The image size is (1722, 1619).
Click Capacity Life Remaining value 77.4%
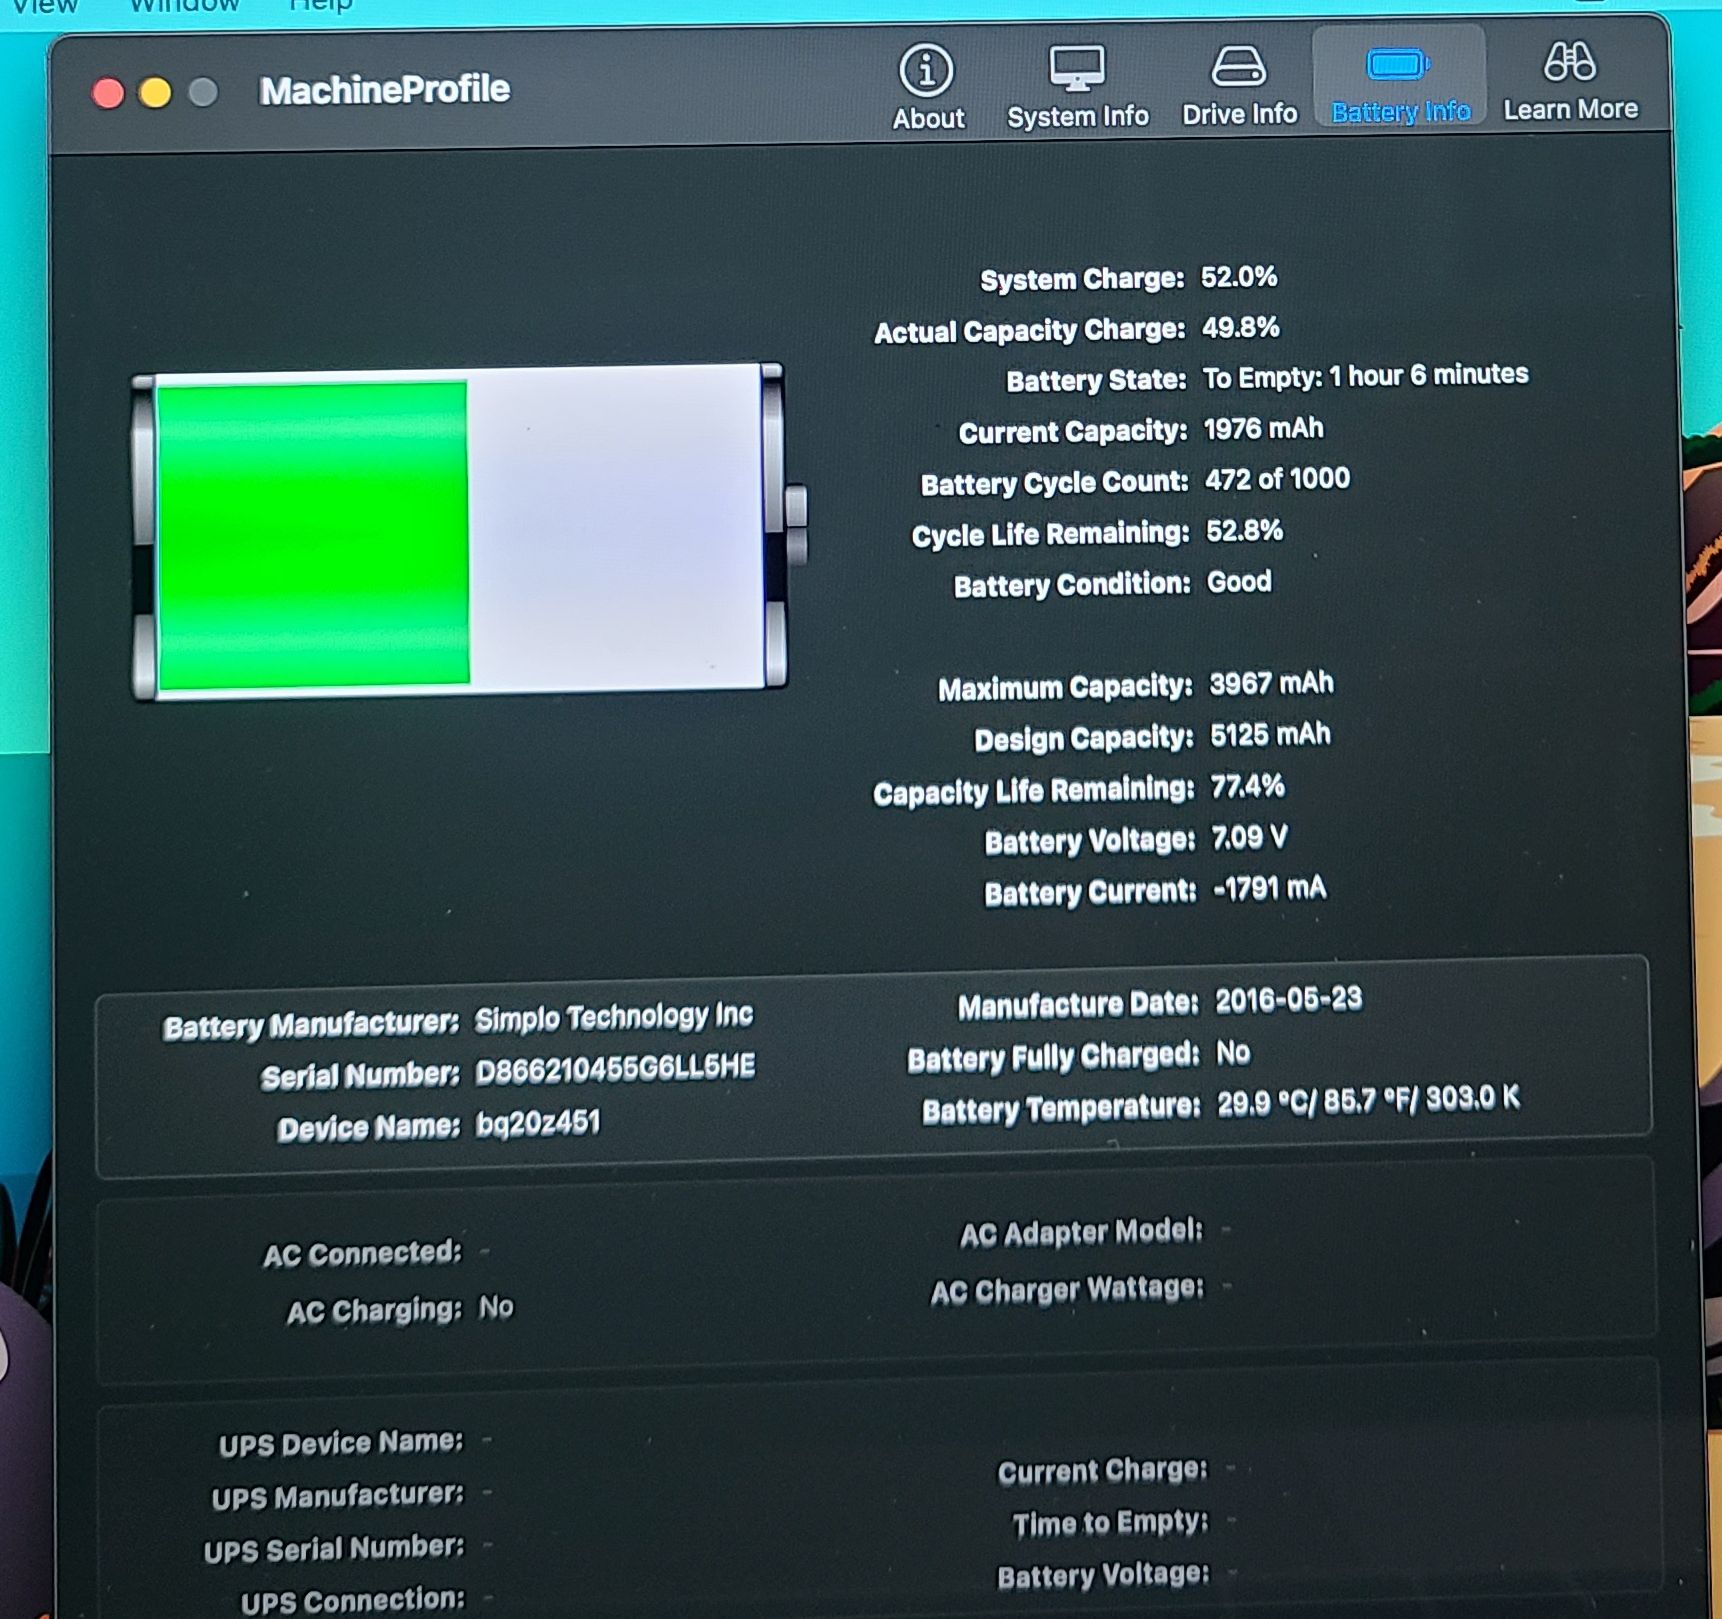point(1247,786)
